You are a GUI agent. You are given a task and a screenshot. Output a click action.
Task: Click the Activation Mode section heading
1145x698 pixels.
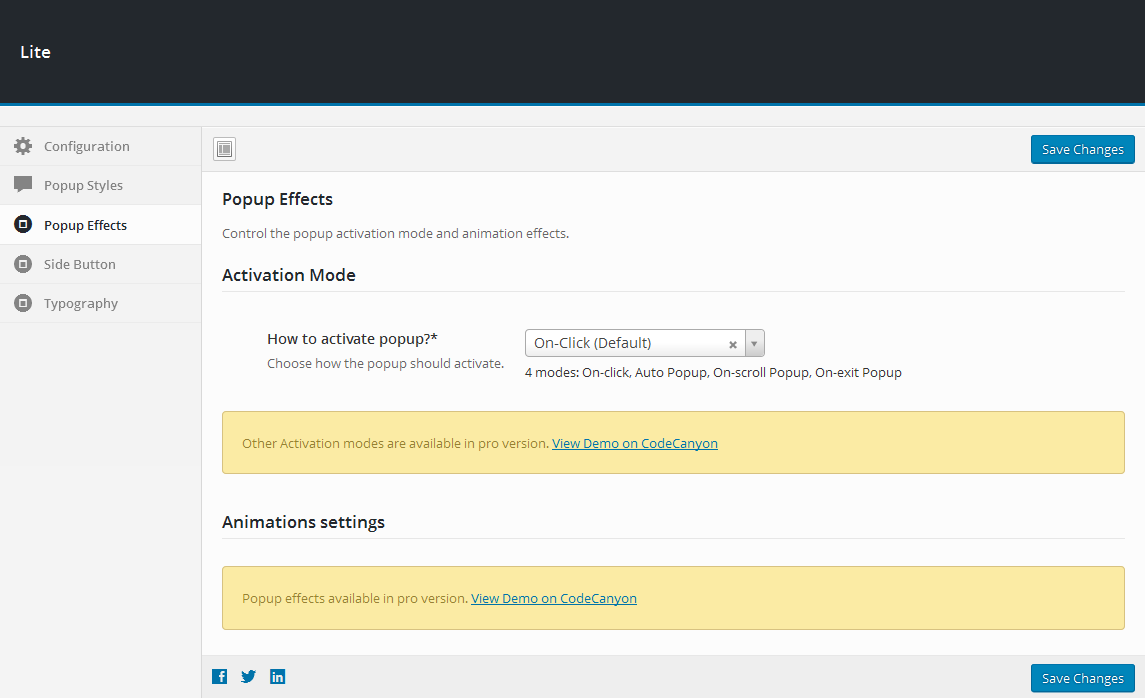(x=288, y=275)
